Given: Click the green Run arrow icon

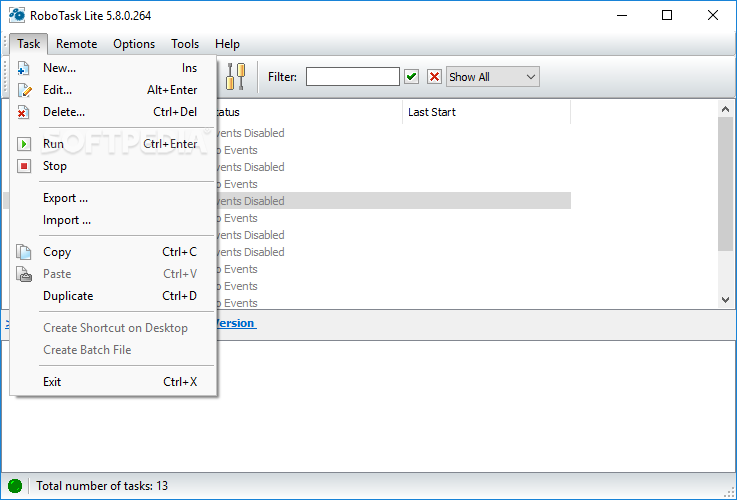Looking at the screenshot, I should (x=24, y=144).
